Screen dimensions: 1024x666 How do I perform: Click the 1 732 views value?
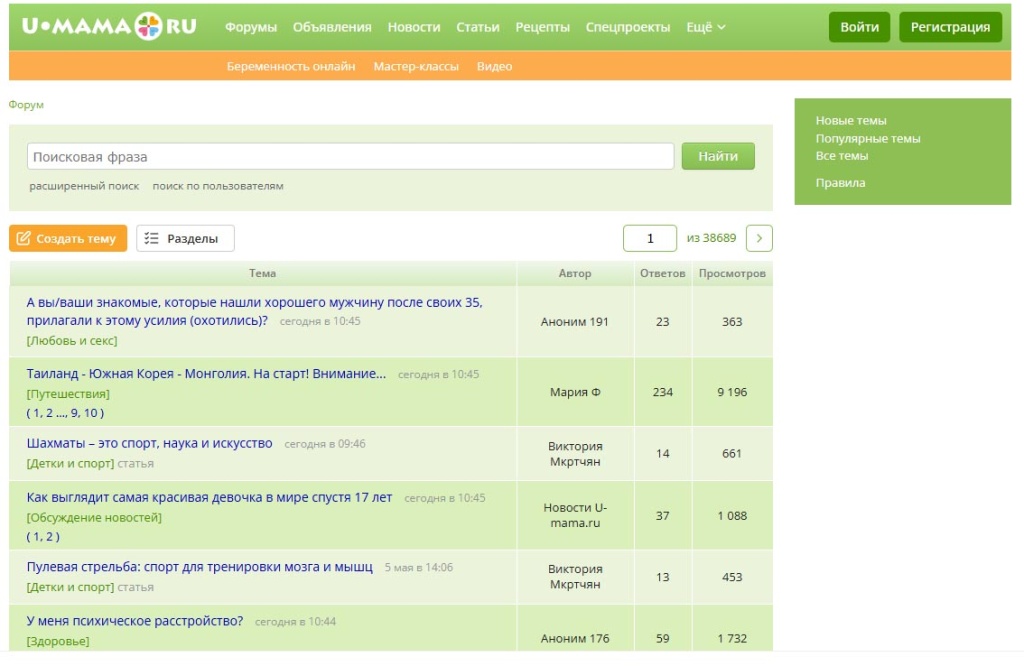732,639
